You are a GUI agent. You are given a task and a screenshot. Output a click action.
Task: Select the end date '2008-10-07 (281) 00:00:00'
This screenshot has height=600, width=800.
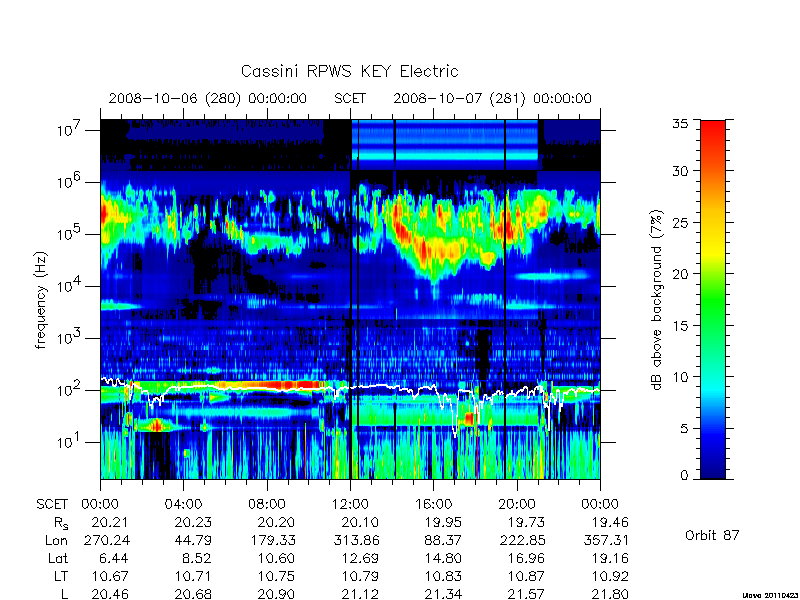pos(492,98)
